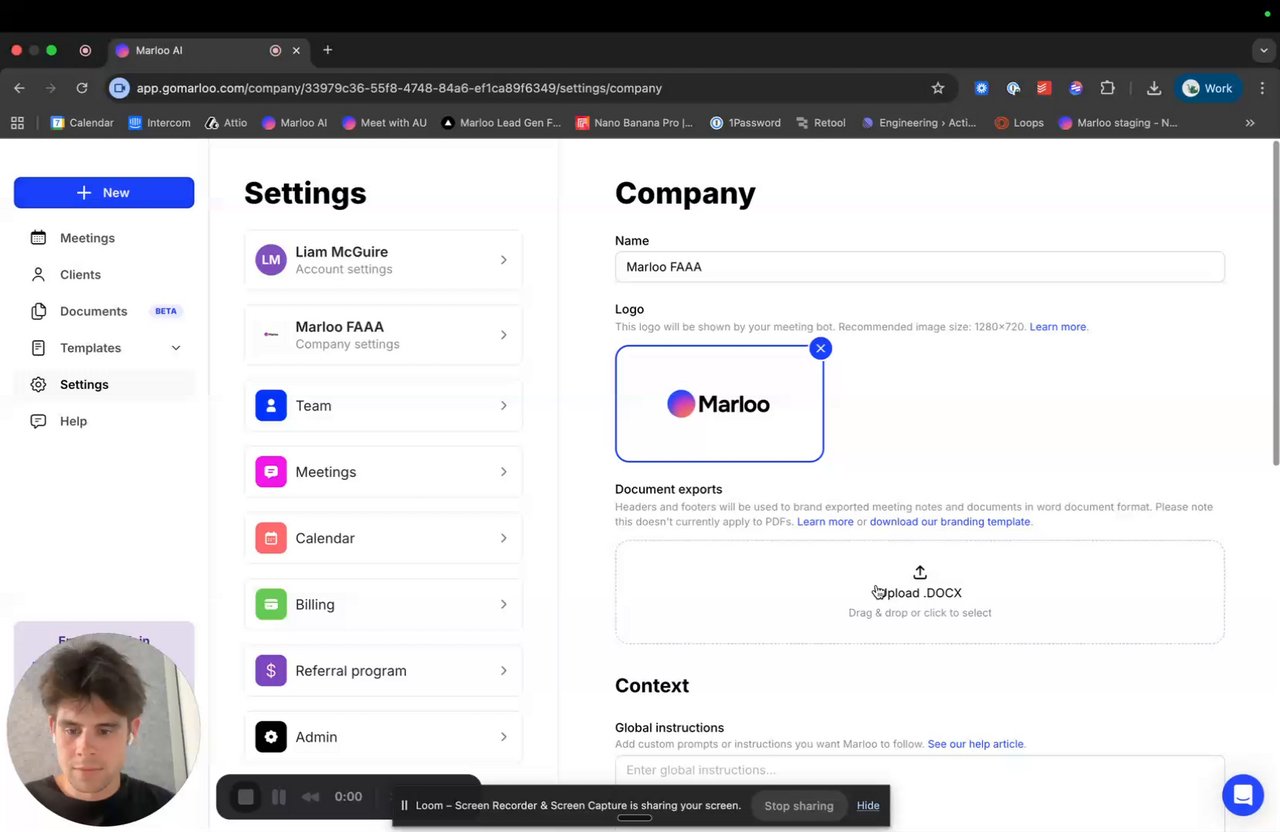
Task: Click the green Billing settings icon
Action: 271,604
